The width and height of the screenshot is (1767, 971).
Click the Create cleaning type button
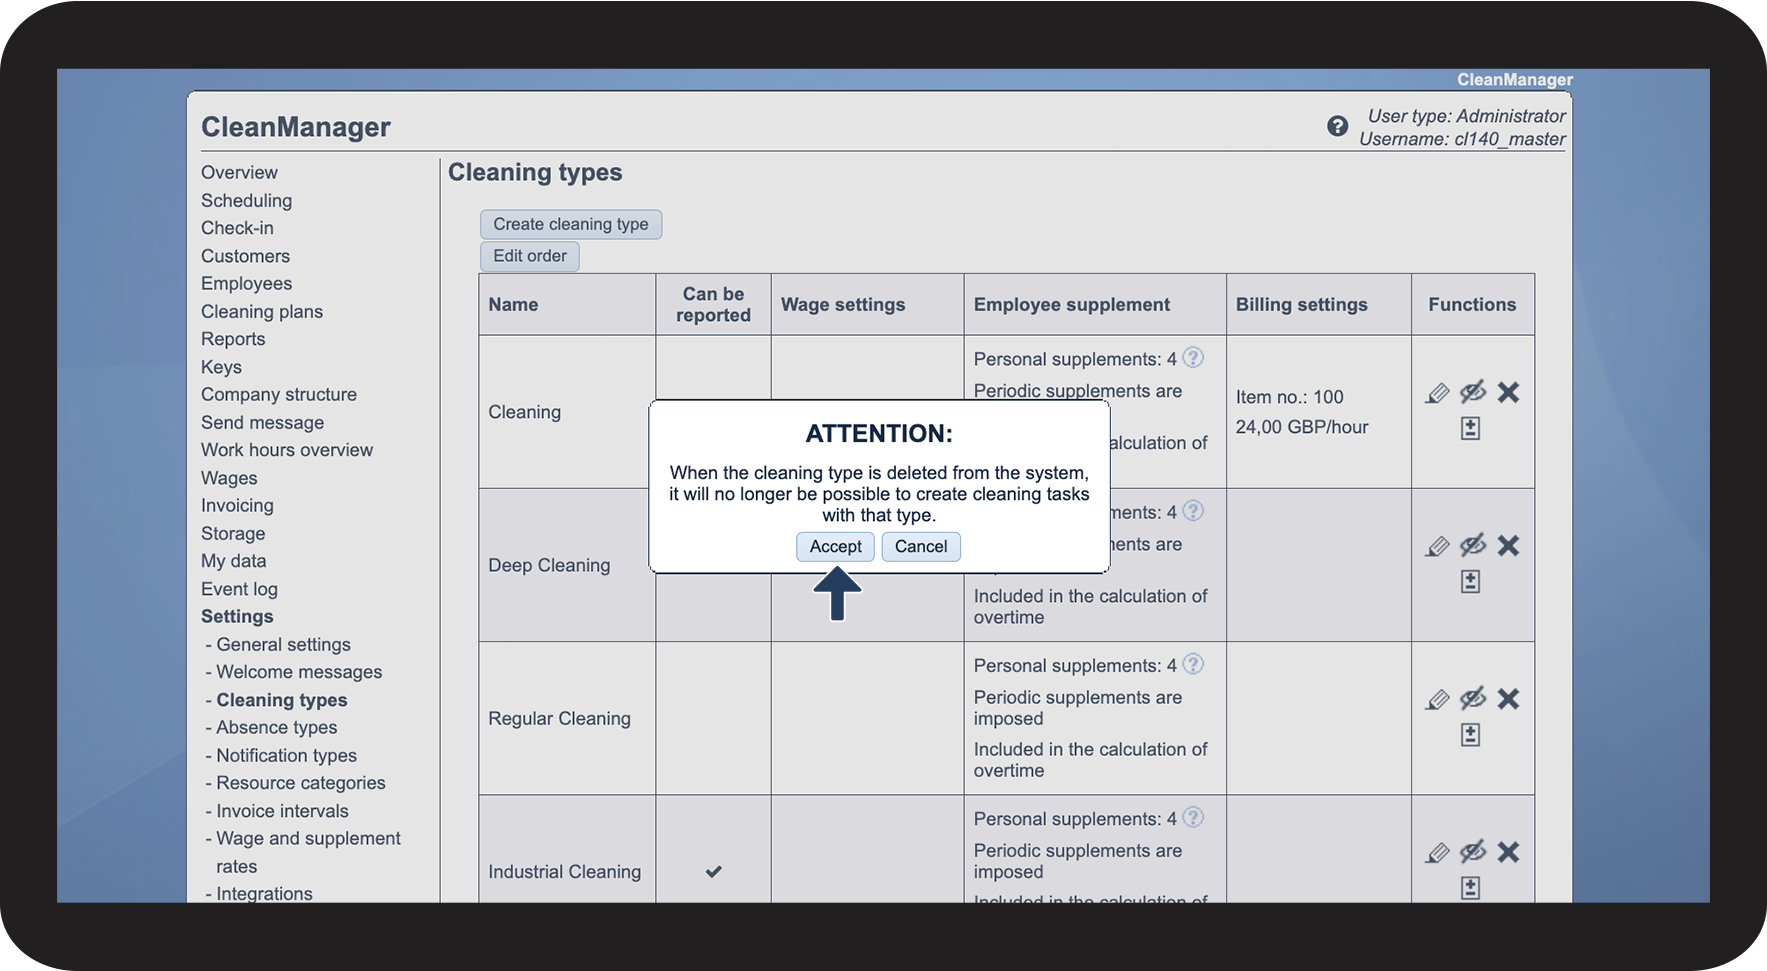(571, 224)
